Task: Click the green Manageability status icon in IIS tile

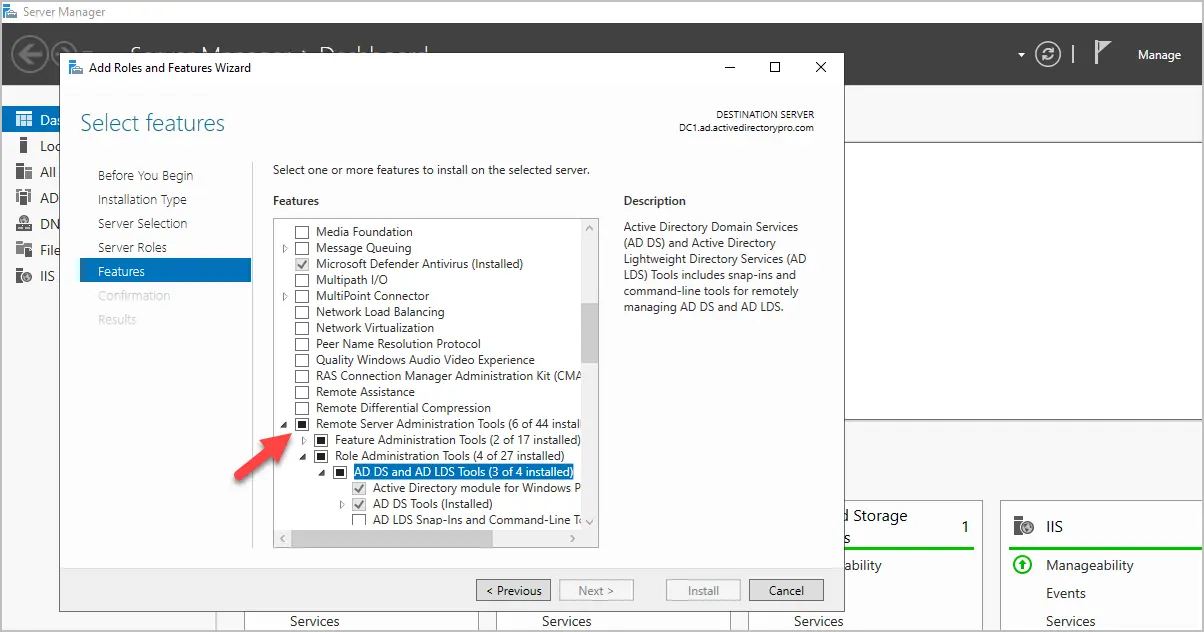Action: click(x=1022, y=565)
